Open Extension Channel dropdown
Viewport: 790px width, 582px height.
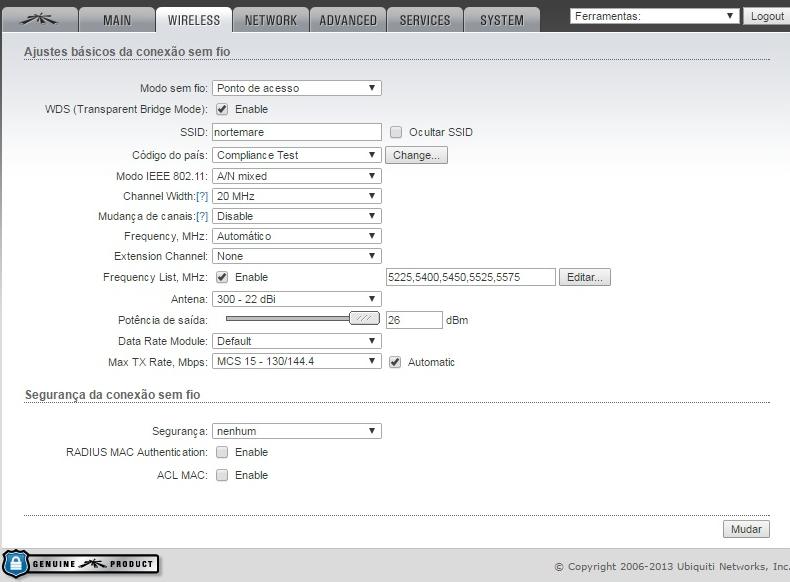pos(297,256)
